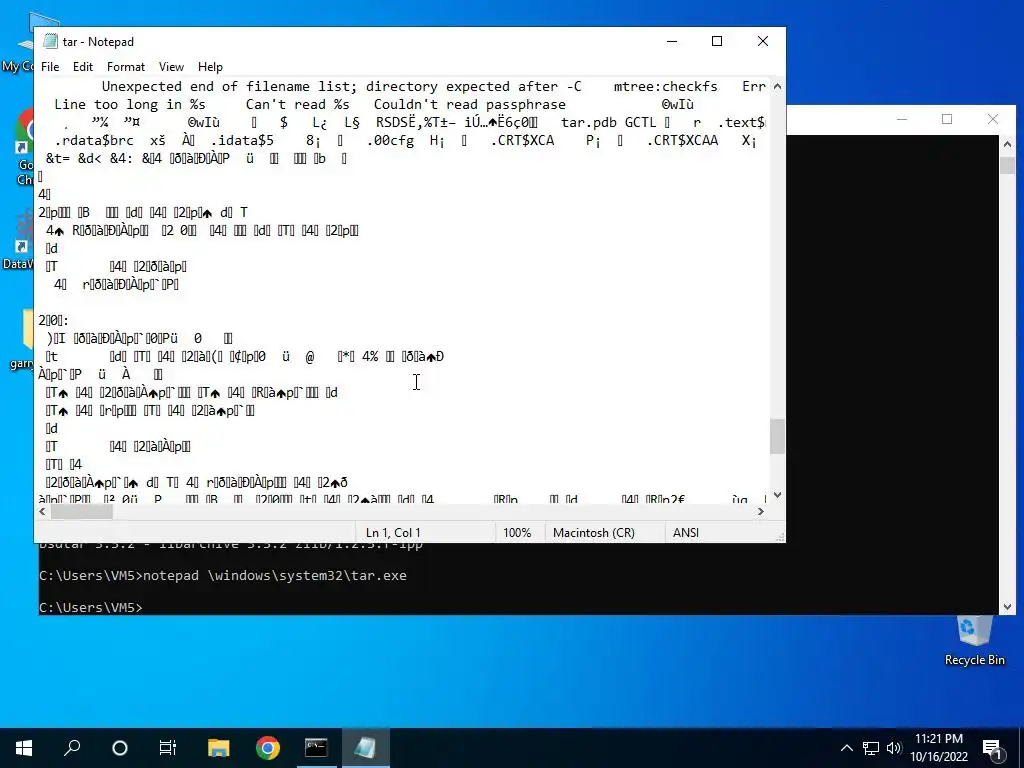Minimize the Command Prompt window behind Notepad
The image size is (1024, 768).
(x=902, y=119)
